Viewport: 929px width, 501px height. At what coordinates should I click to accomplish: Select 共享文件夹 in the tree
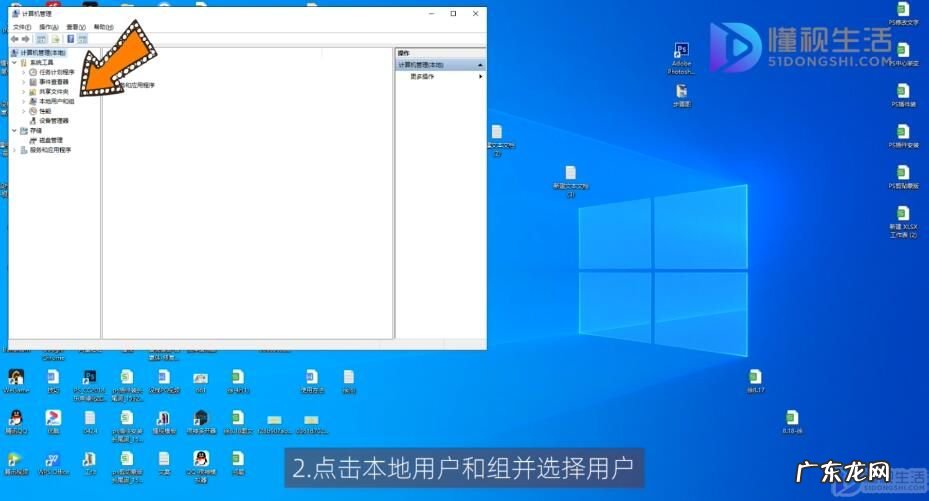tap(54, 92)
